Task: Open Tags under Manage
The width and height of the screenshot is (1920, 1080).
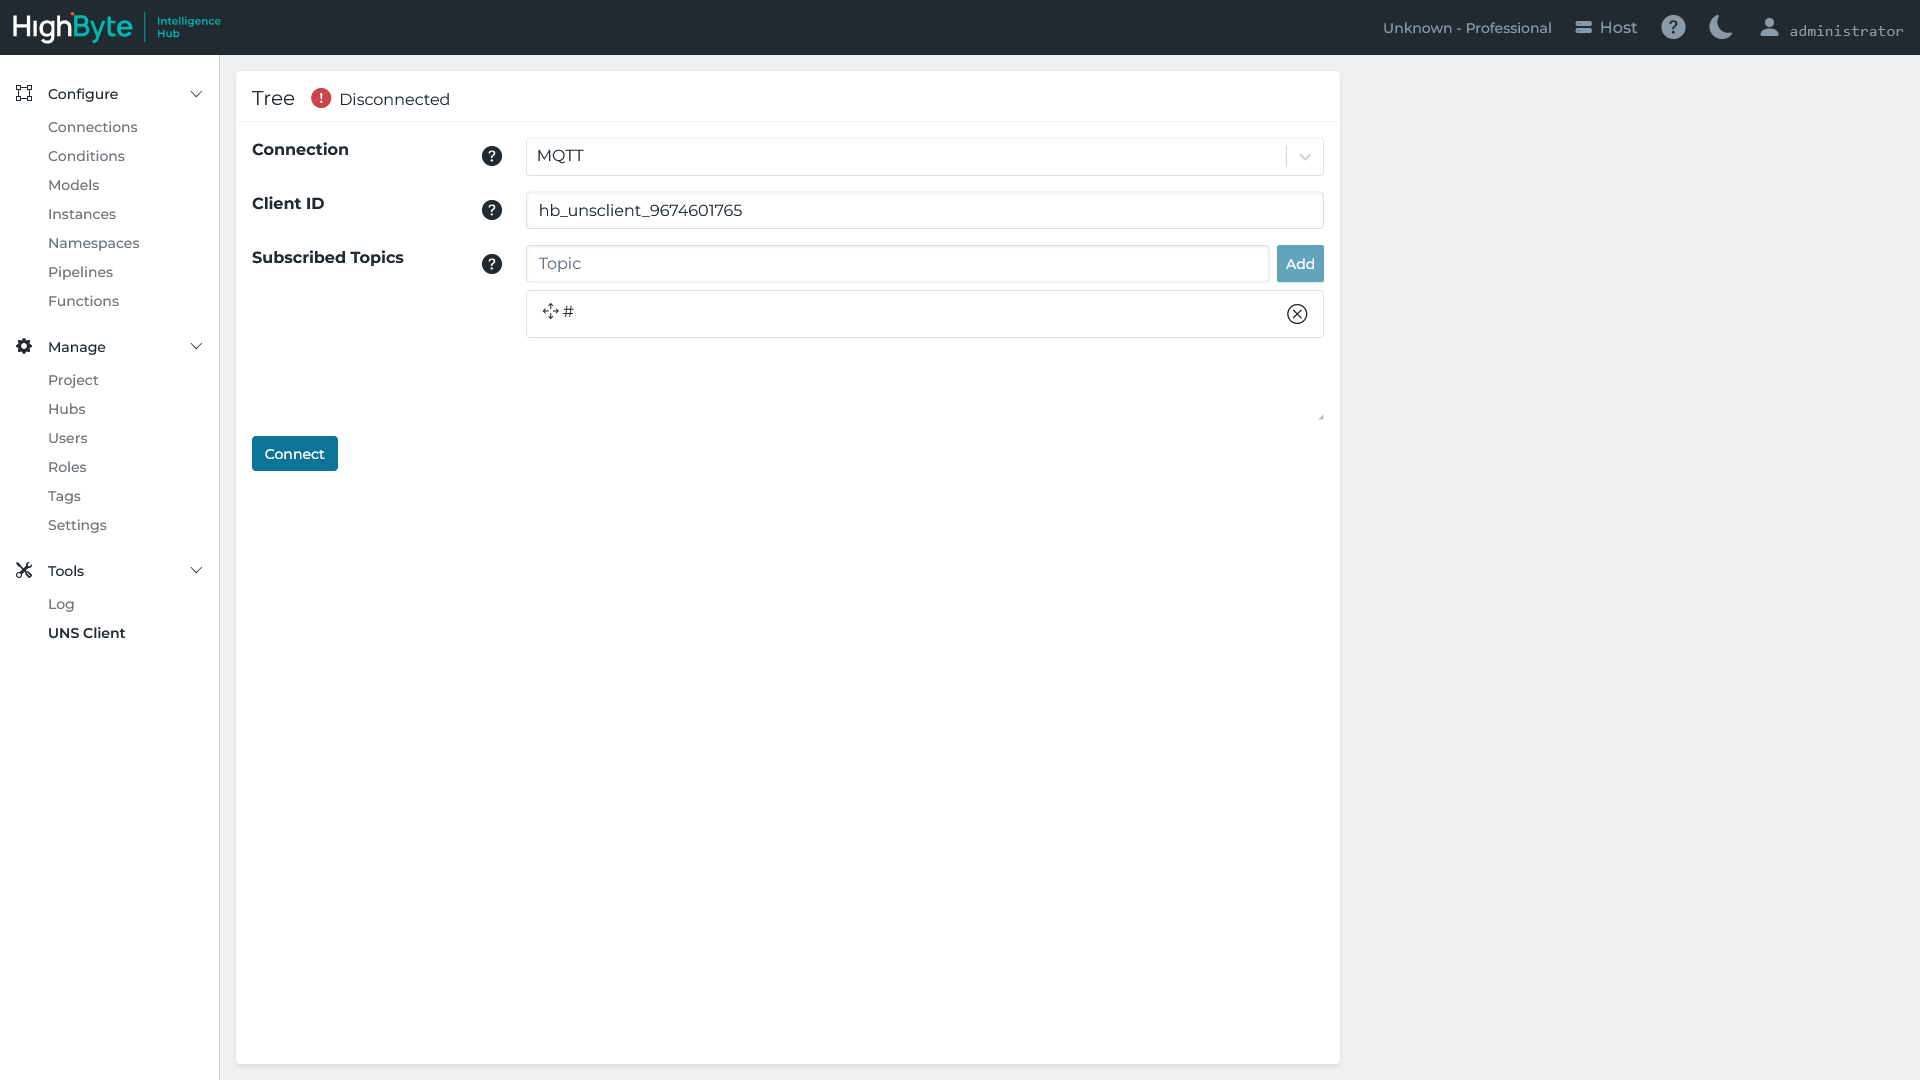Action: (64, 496)
